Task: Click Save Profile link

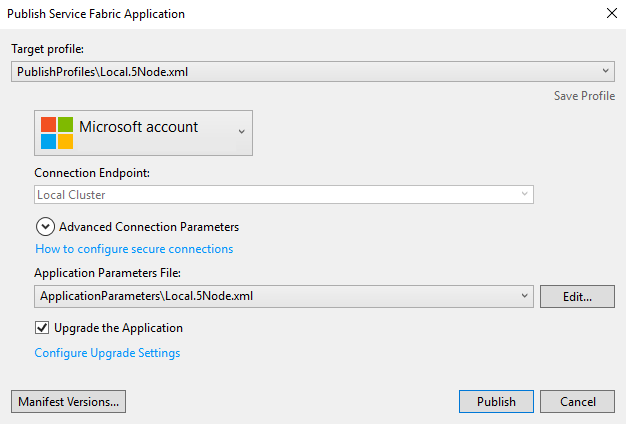Action: point(584,96)
